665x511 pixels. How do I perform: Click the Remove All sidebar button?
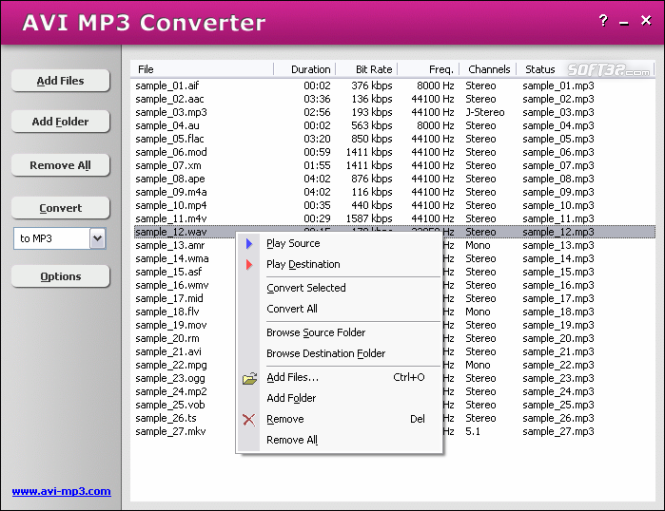[x=60, y=165]
